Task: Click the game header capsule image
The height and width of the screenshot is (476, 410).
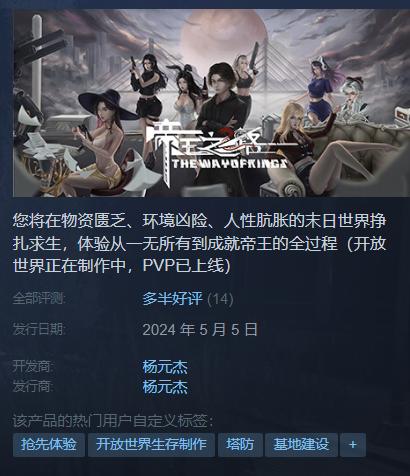Action: [211, 103]
